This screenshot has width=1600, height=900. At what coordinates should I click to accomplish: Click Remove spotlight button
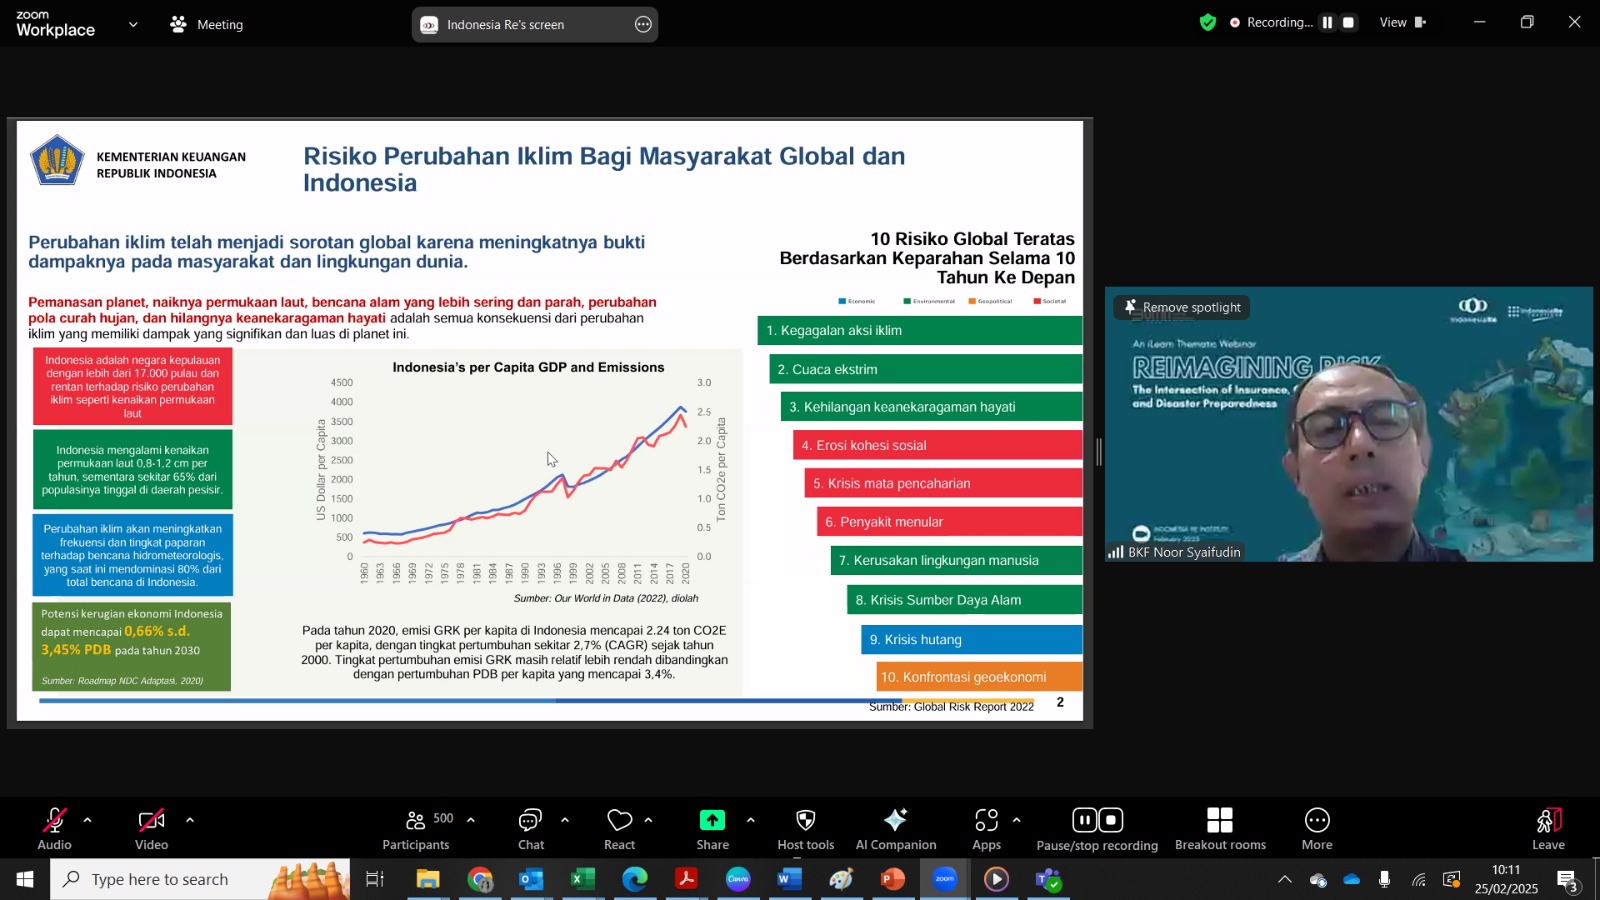point(1182,307)
